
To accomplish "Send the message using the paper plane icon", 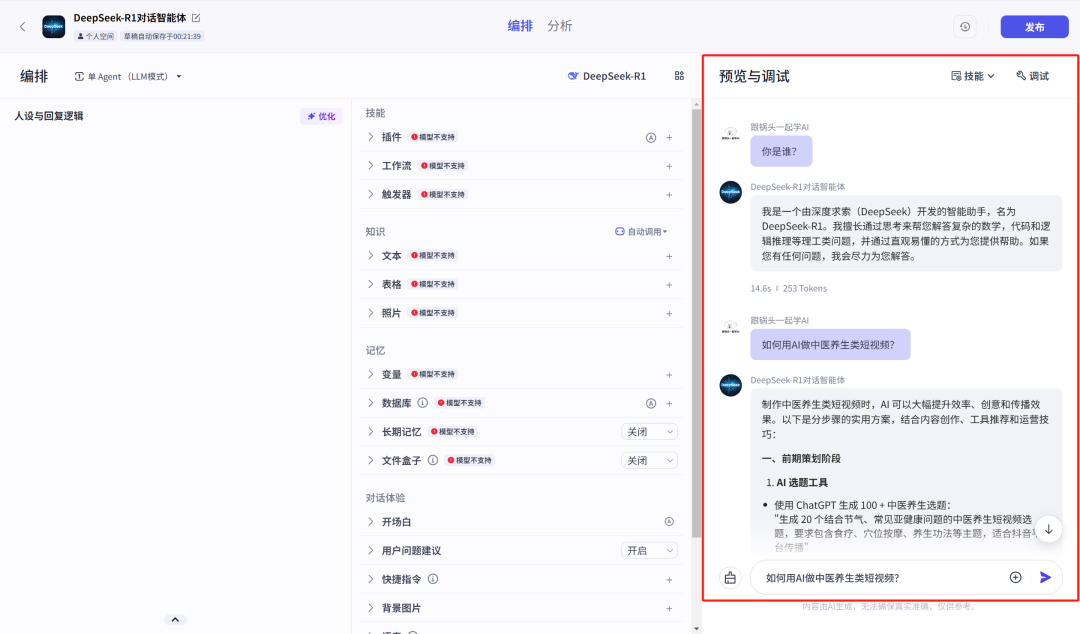I will coord(1043,577).
